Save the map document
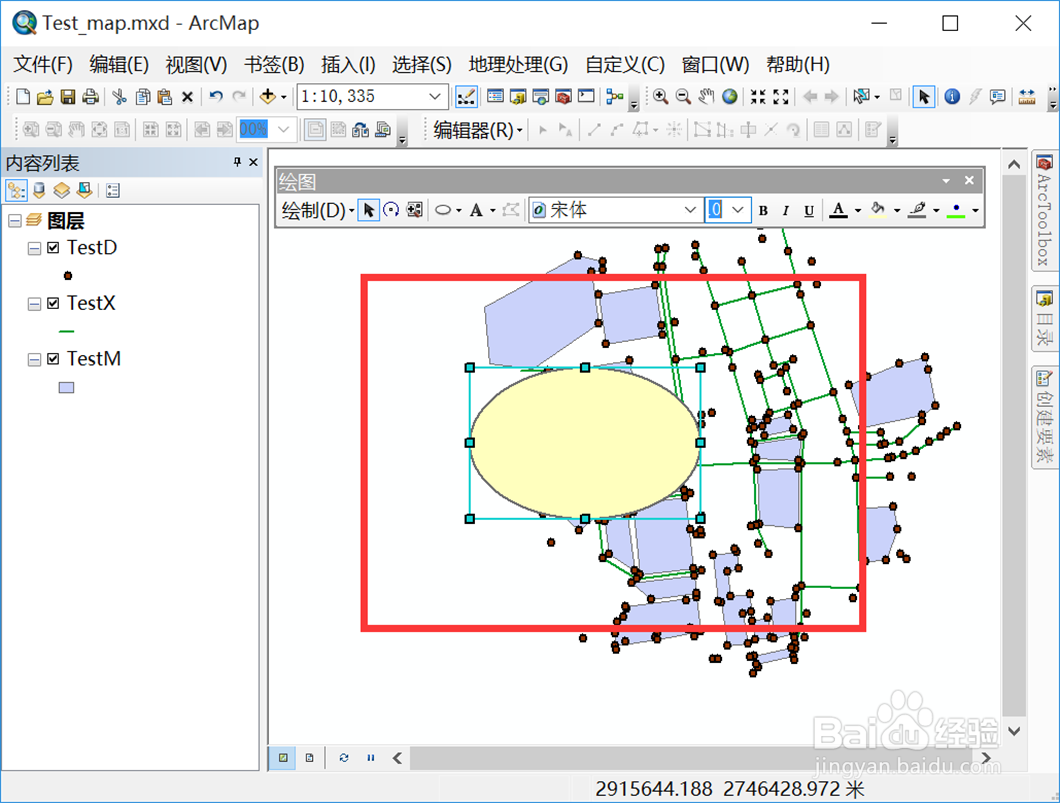 click(68, 97)
